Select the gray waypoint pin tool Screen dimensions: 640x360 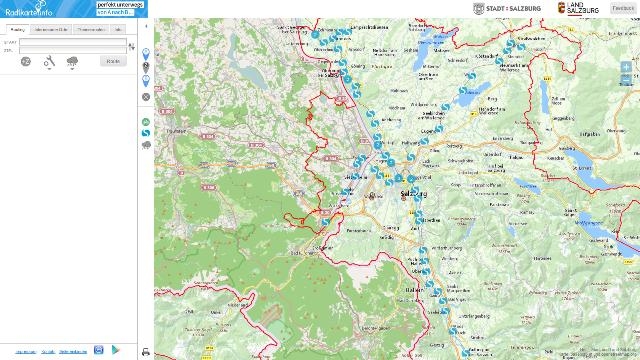click(146, 67)
